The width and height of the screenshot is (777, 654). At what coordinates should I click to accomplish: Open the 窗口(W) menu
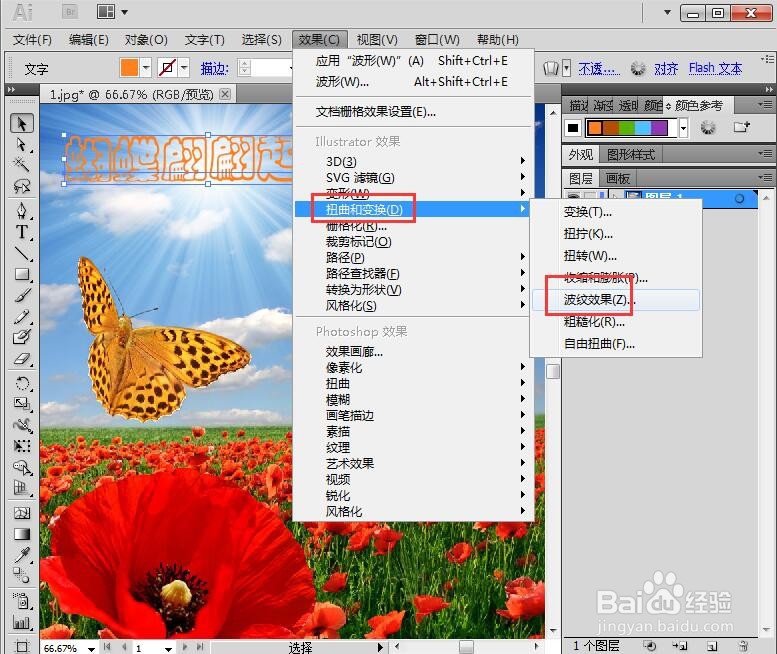click(x=437, y=40)
